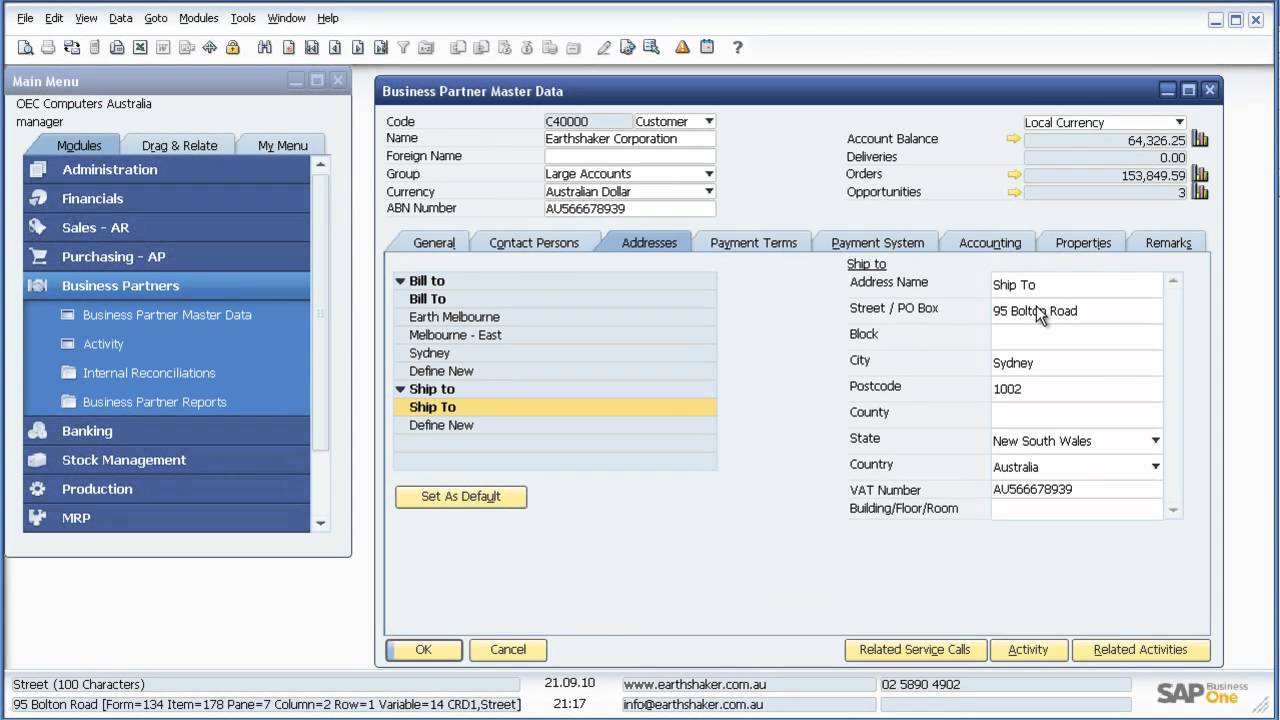Go to the first data record icon
Screen dimensions: 1280x720
(312, 47)
